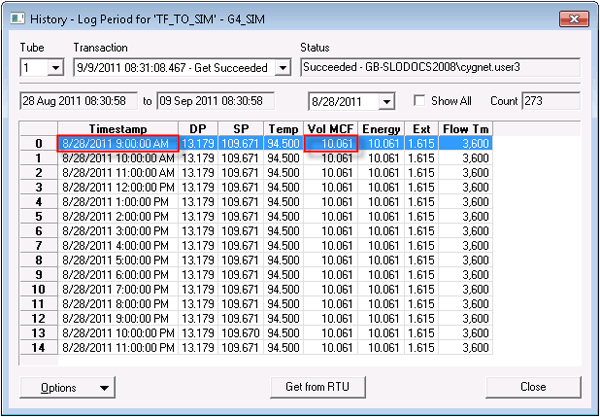Click timestamp 8/28/2011 3:00:00 PM
The image size is (600, 417).
pyautogui.click(x=118, y=231)
